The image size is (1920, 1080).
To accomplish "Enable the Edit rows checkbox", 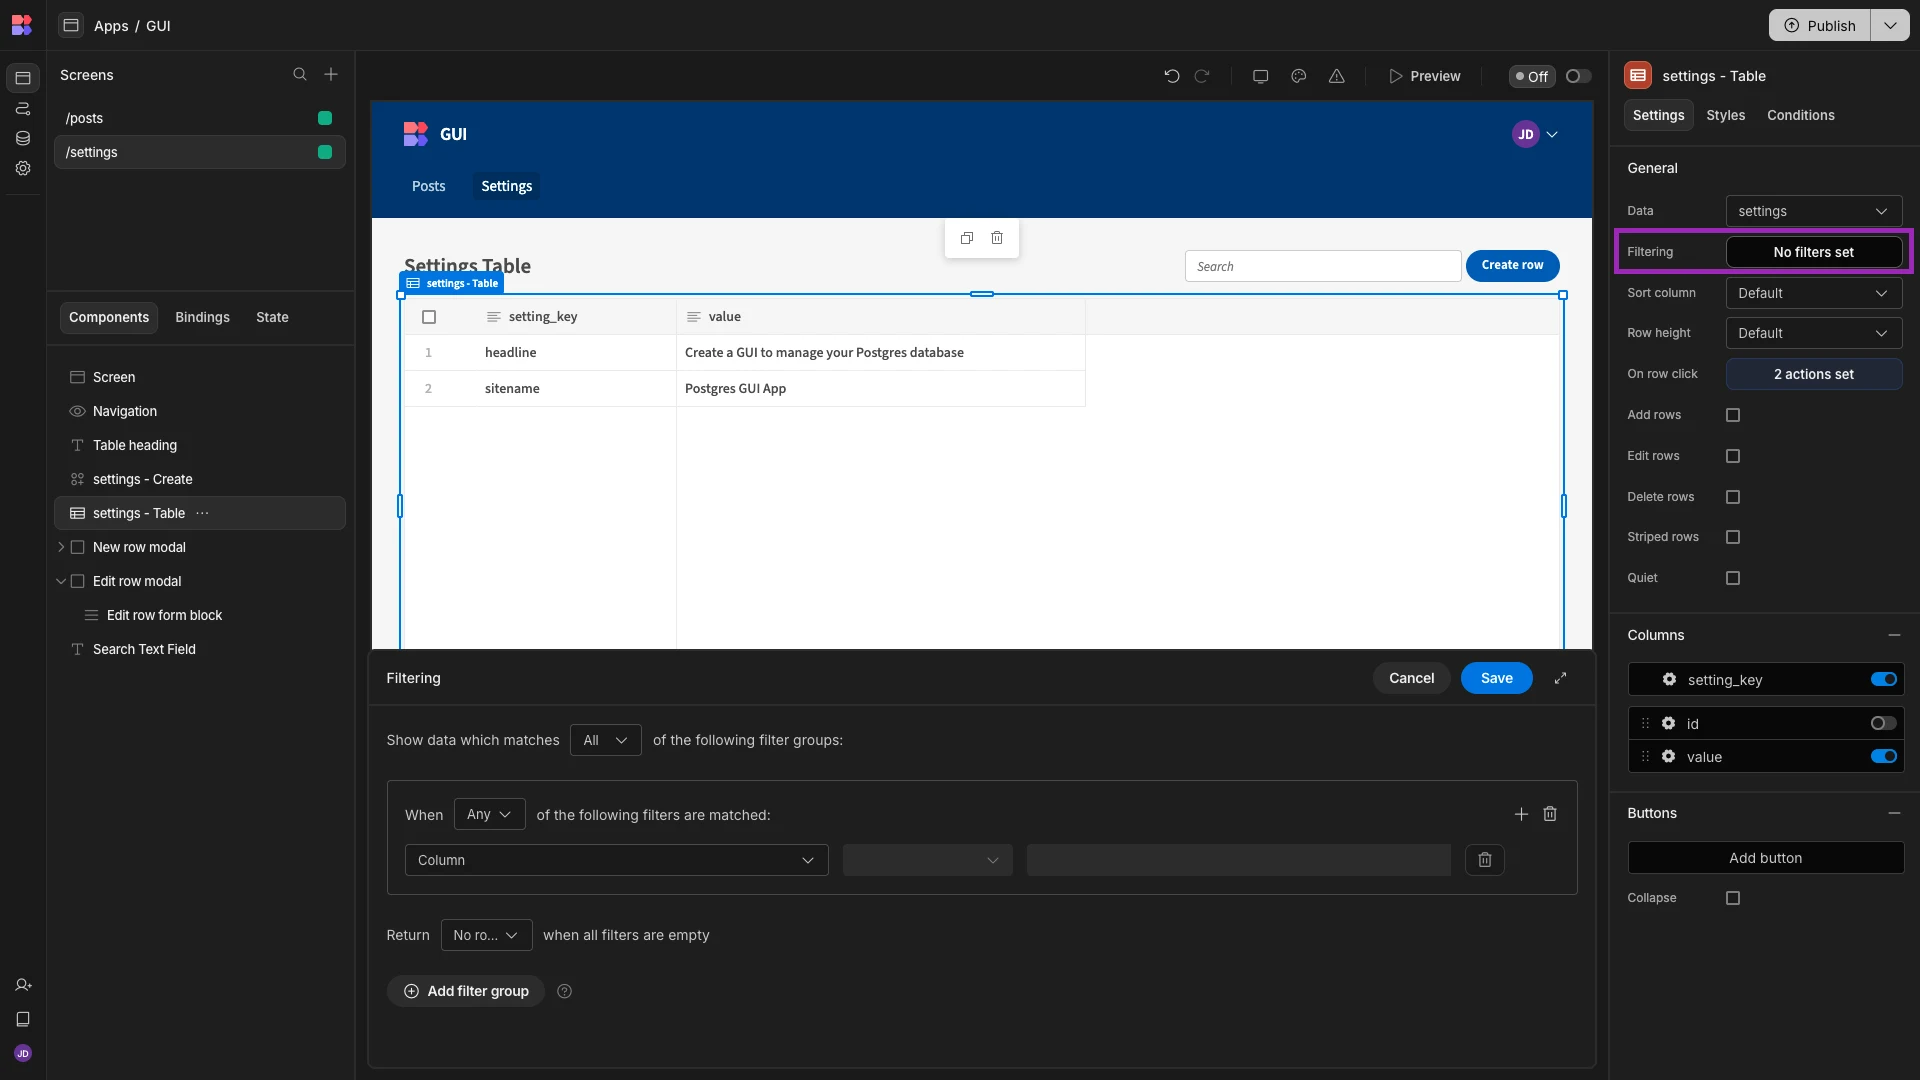I will click(x=1733, y=456).
